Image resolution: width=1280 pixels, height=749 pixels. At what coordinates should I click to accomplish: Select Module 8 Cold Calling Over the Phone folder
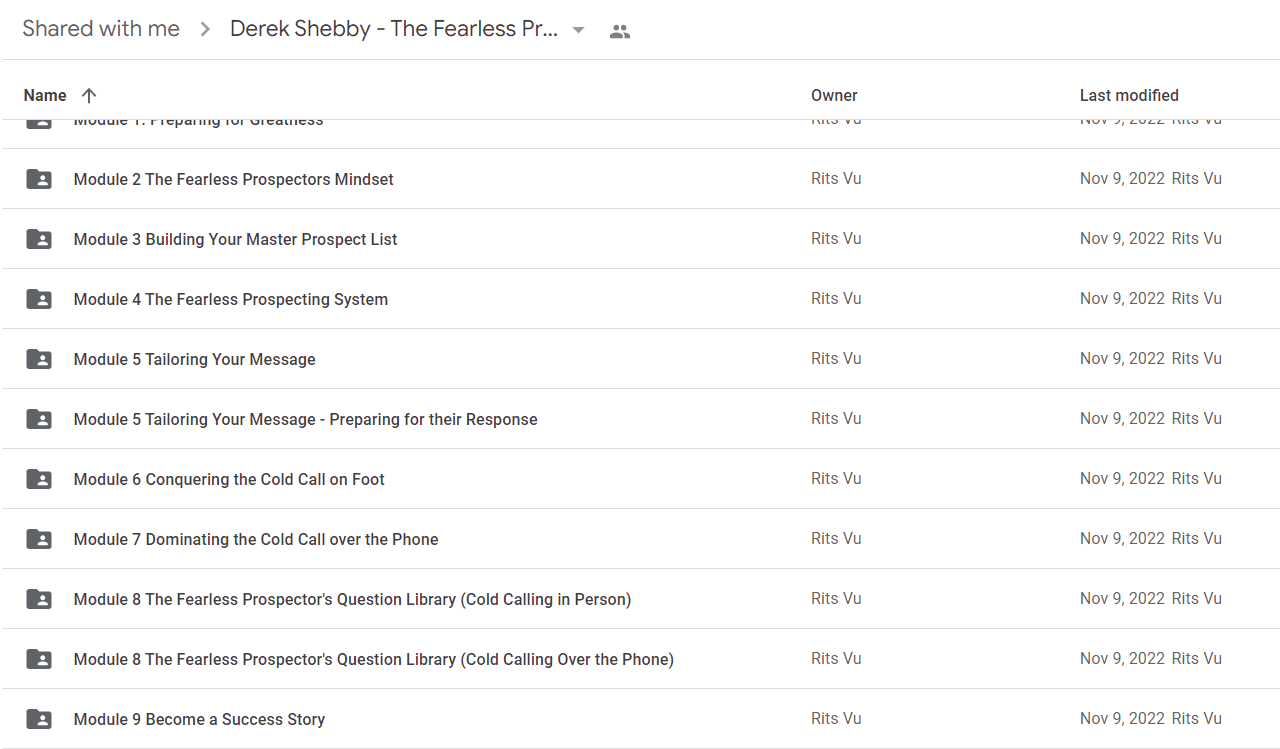point(640,659)
